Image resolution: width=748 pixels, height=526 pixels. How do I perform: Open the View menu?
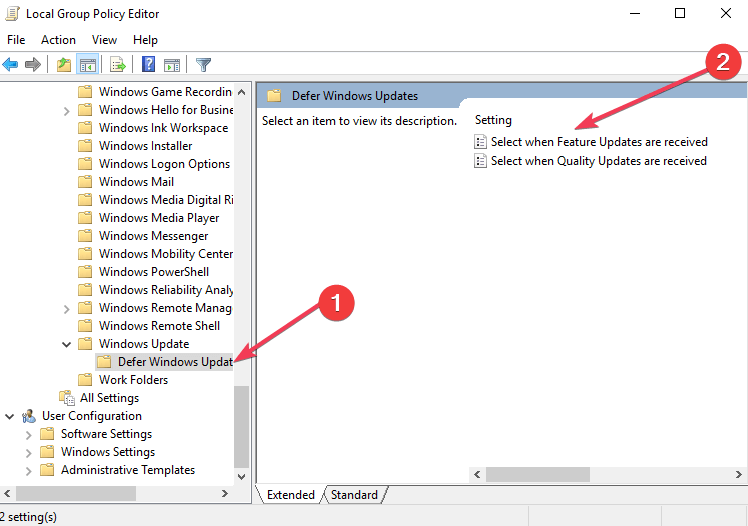coord(104,40)
